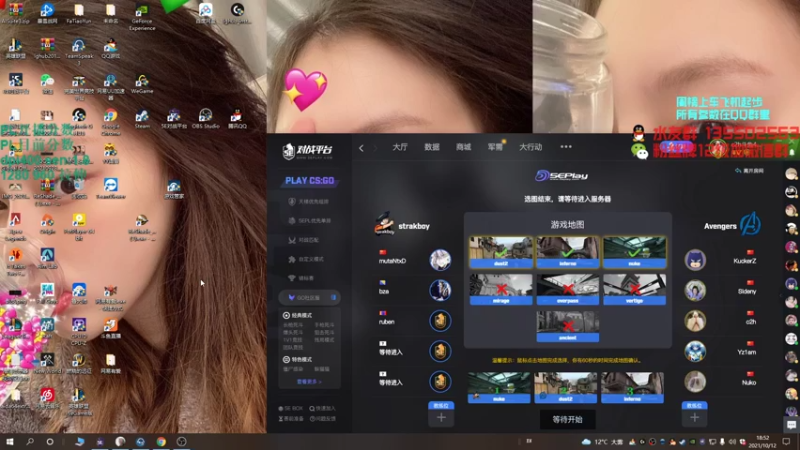This screenshot has height=450, width=800.
Task: Click the plus button under strakboy team
Action: click(441, 417)
